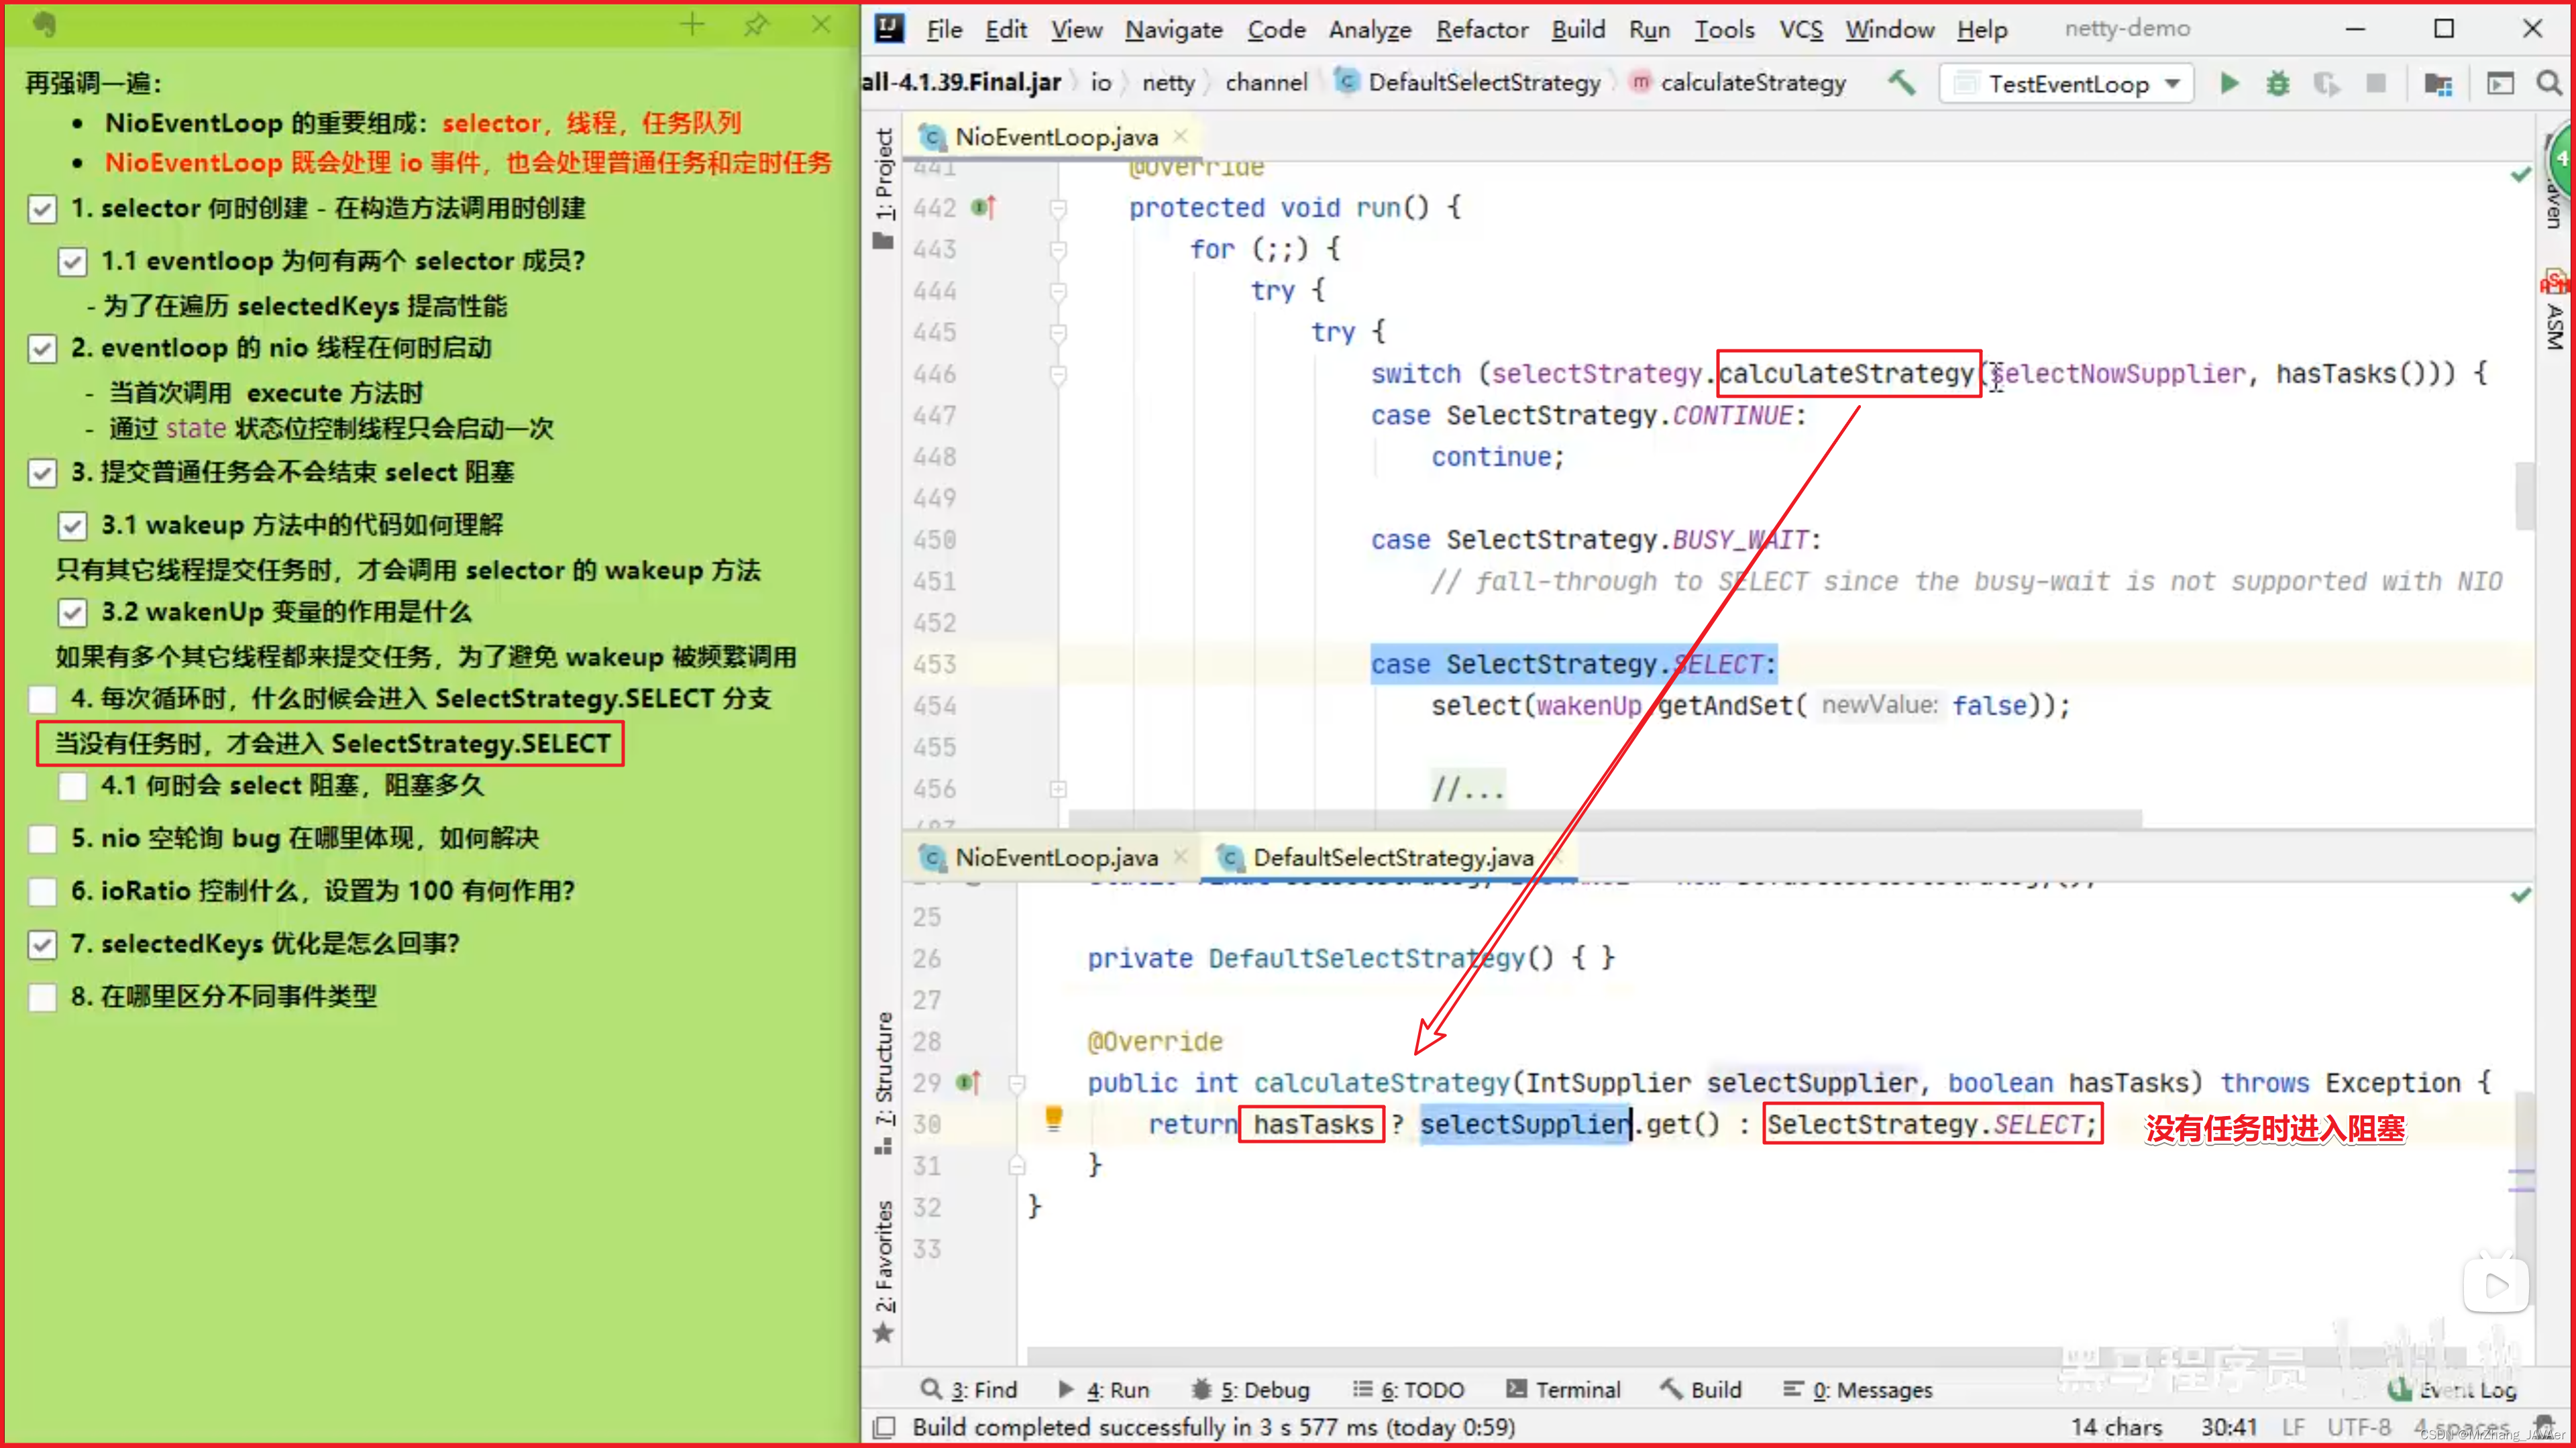Uncheck item 1 selector 何时创建
Viewport: 2576px width, 1448px height.
(42, 209)
